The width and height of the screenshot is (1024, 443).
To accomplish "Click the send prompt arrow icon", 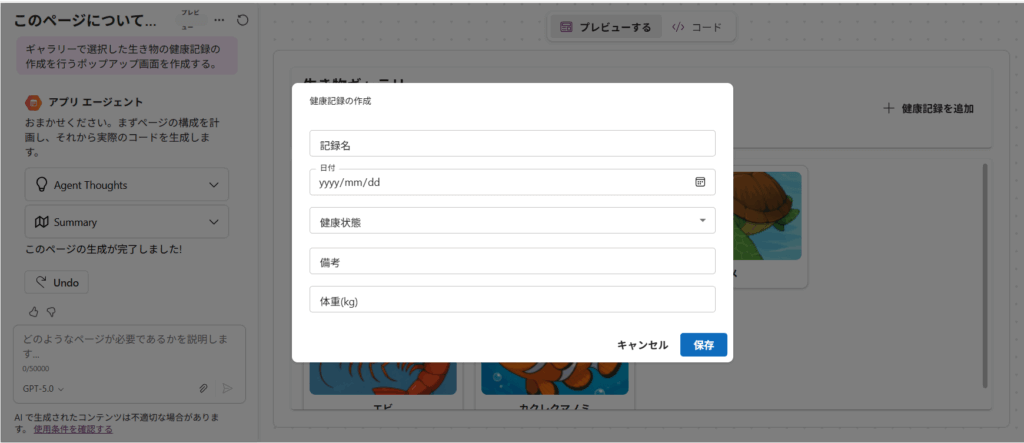I will [227, 388].
